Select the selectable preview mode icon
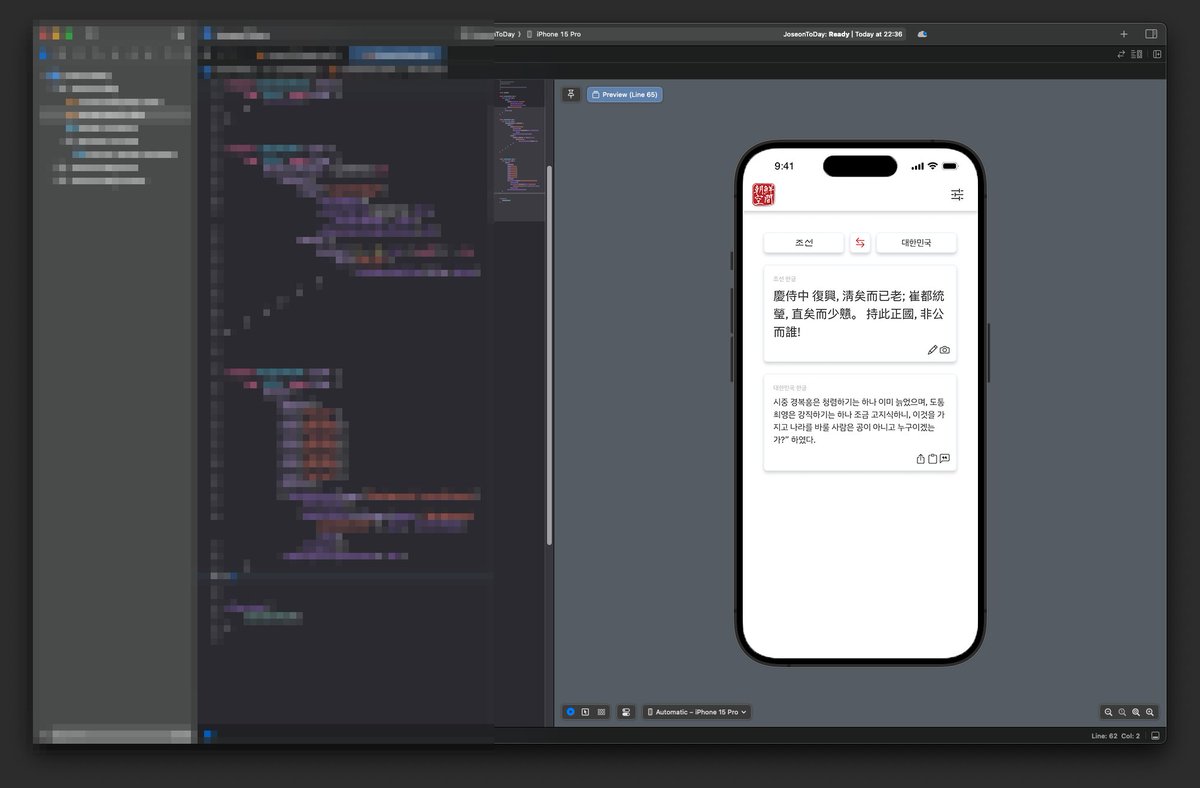Image resolution: width=1200 pixels, height=788 pixels. point(587,712)
